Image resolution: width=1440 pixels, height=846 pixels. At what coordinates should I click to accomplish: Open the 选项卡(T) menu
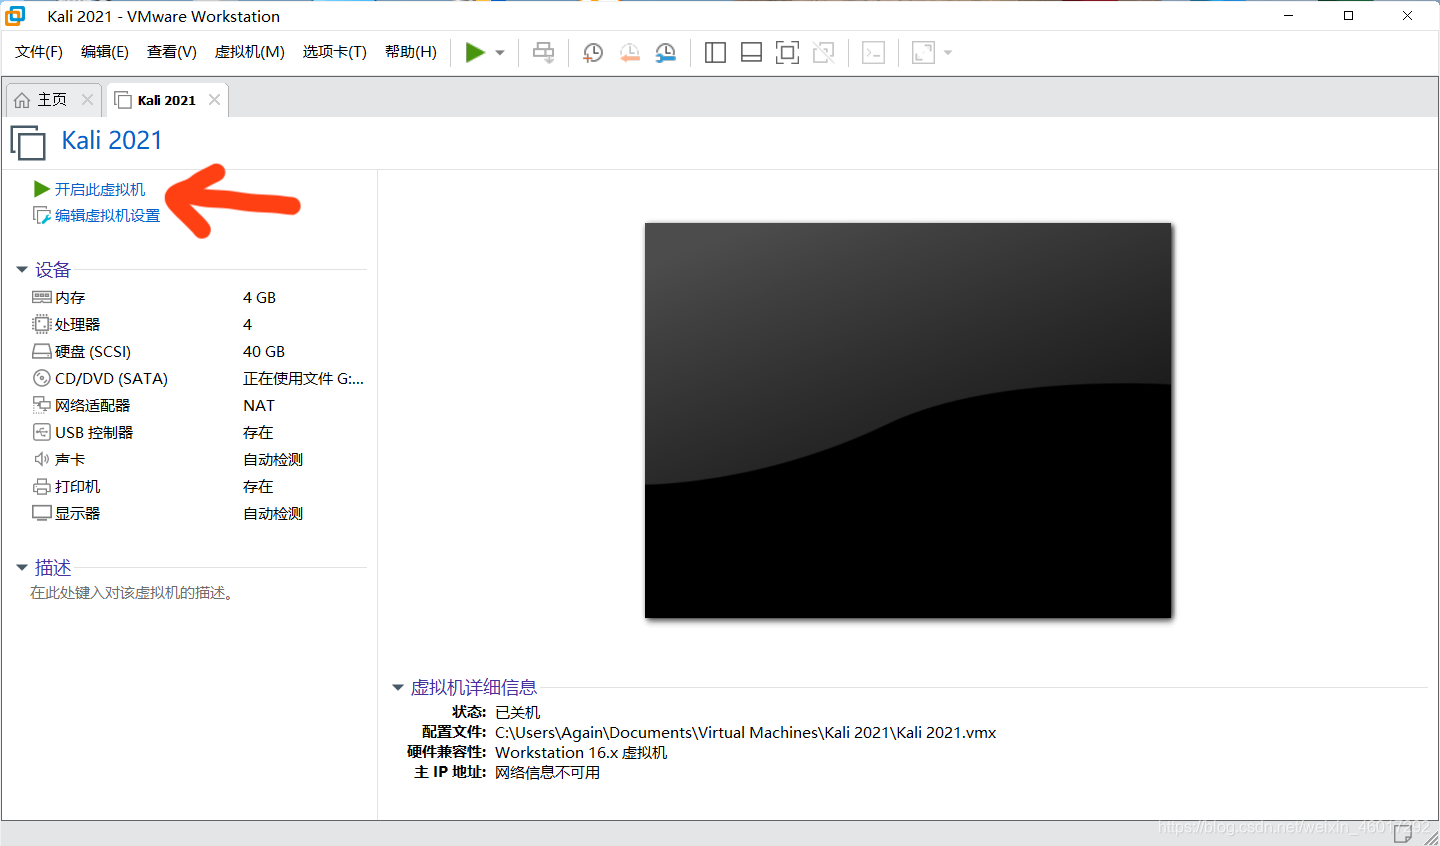pos(335,52)
